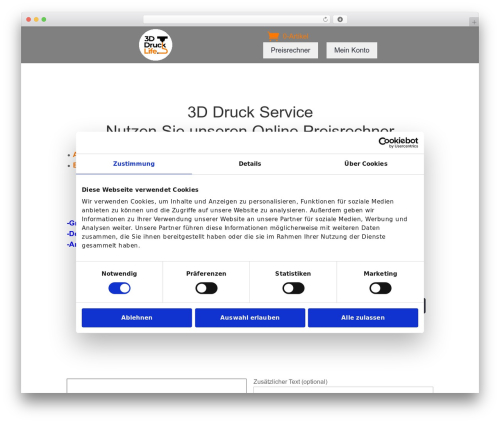The height and width of the screenshot is (423, 500).
Task: Open the shopping cart icon
Action: (273, 36)
